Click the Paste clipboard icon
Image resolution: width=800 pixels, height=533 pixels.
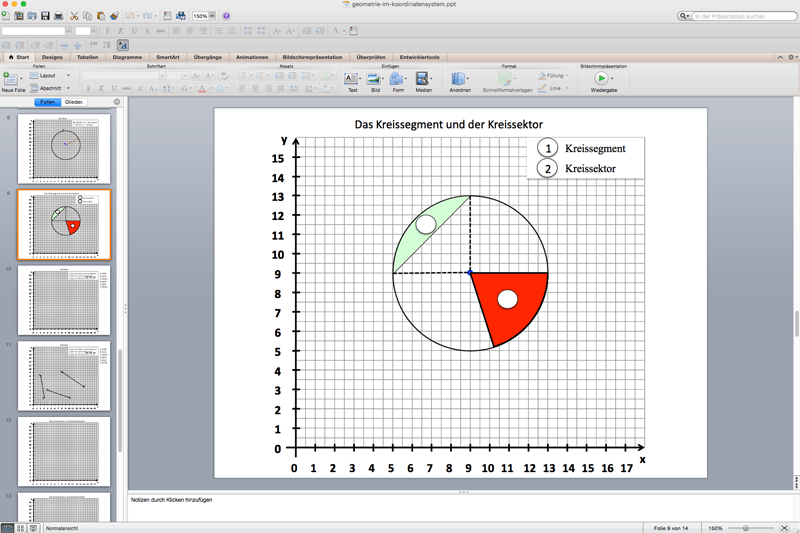(x=101, y=16)
